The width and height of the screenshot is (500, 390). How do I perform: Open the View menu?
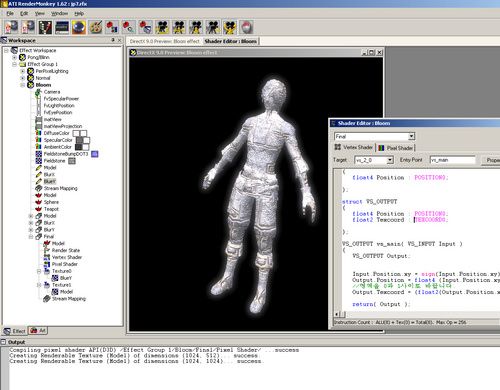tap(40, 13)
